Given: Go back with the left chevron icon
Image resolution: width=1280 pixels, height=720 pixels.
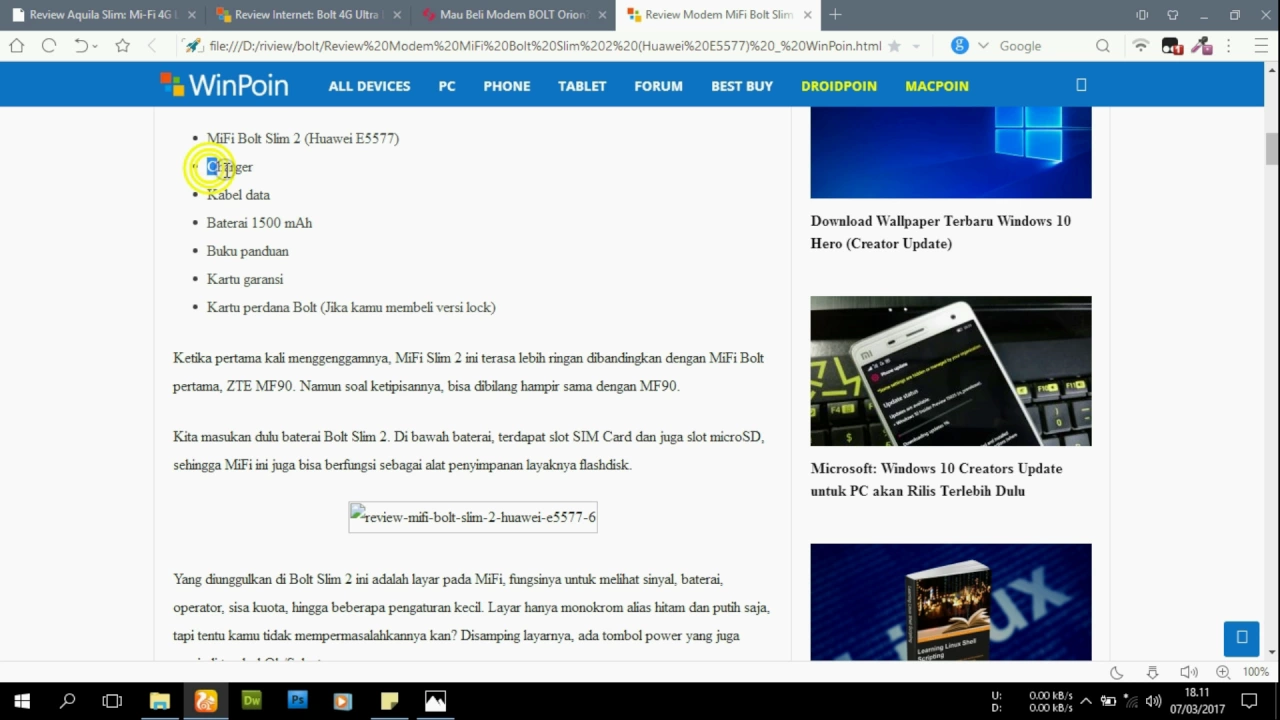Looking at the screenshot, I should (152, 46).
